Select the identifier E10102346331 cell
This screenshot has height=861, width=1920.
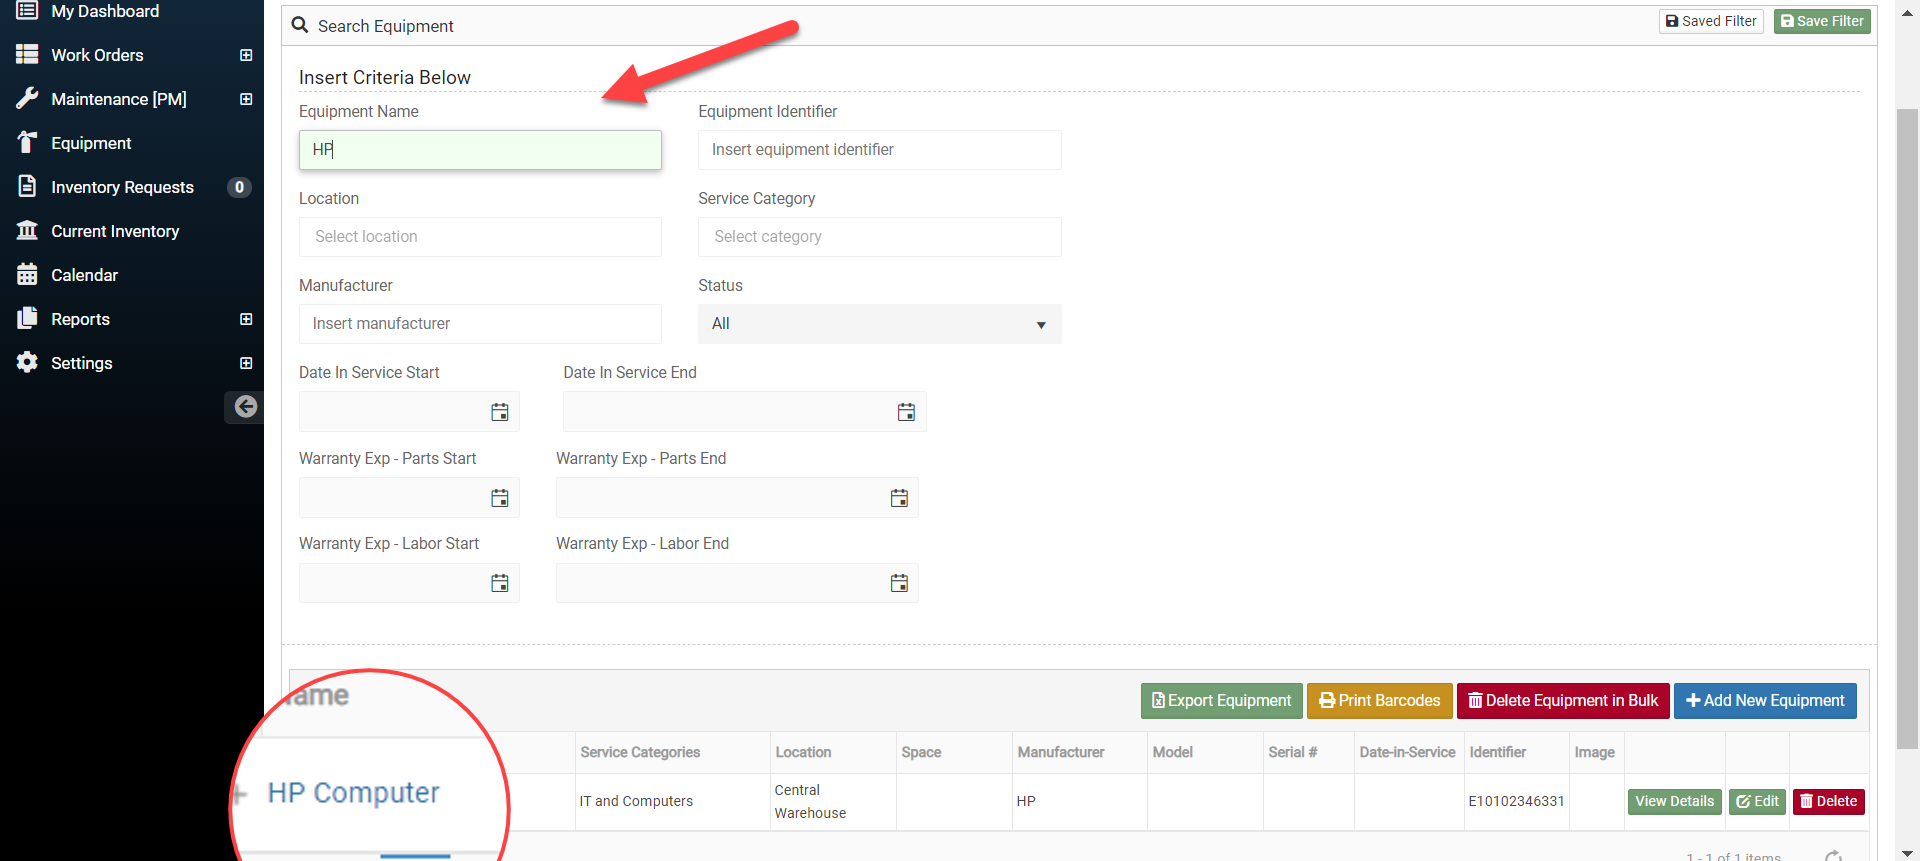[x=1516, y=801]
